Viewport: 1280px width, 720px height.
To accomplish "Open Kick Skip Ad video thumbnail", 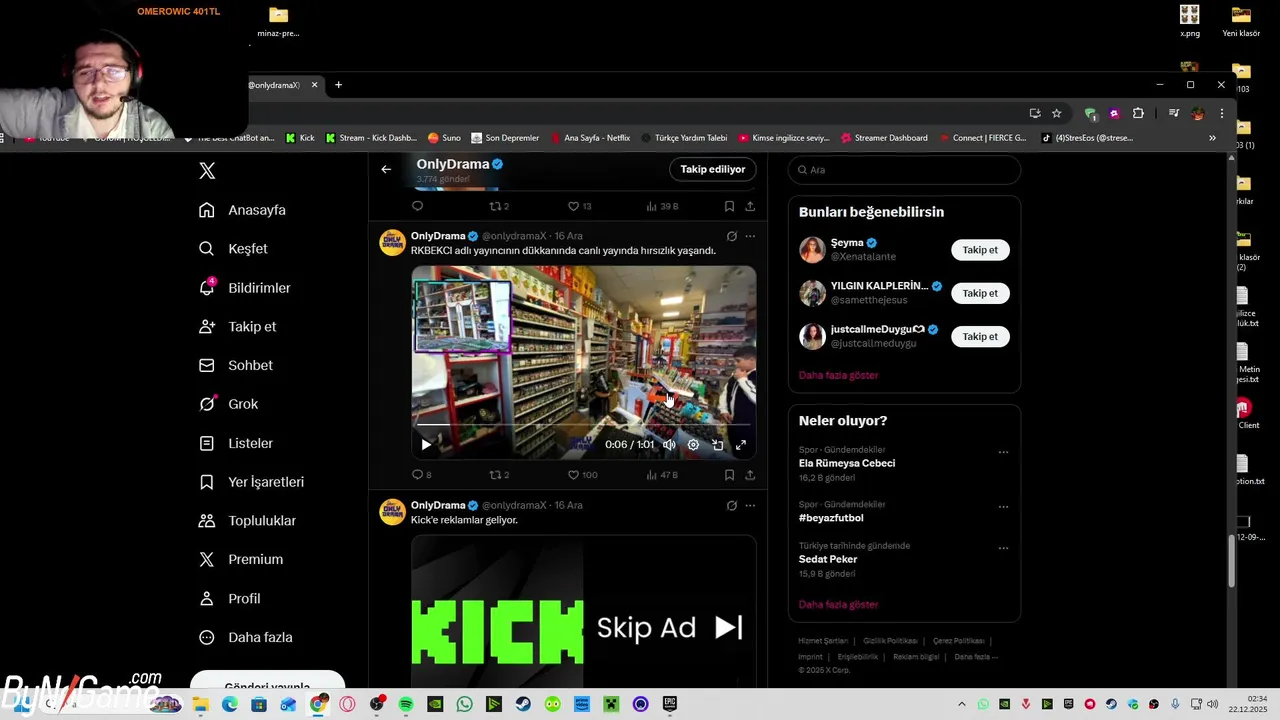I will (583, 611).
